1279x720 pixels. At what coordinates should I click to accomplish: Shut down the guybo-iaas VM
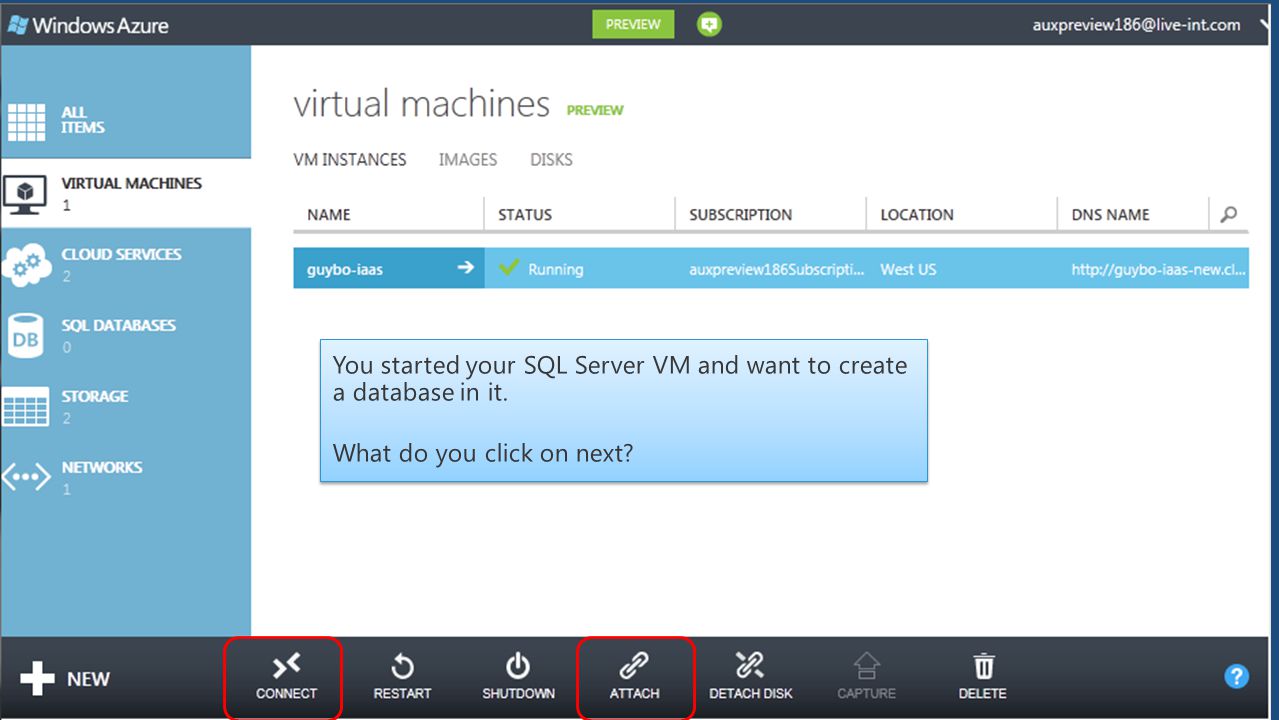point(518,678)
